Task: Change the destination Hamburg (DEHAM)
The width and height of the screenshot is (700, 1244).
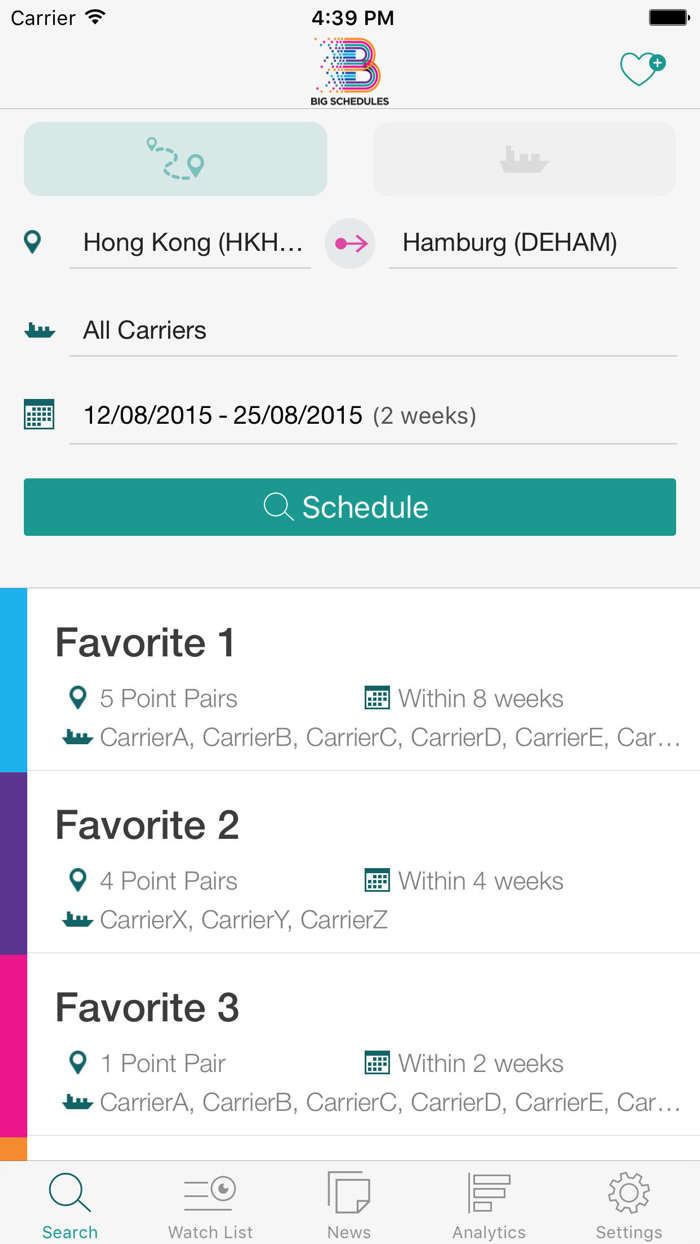Action: [508, 242]
